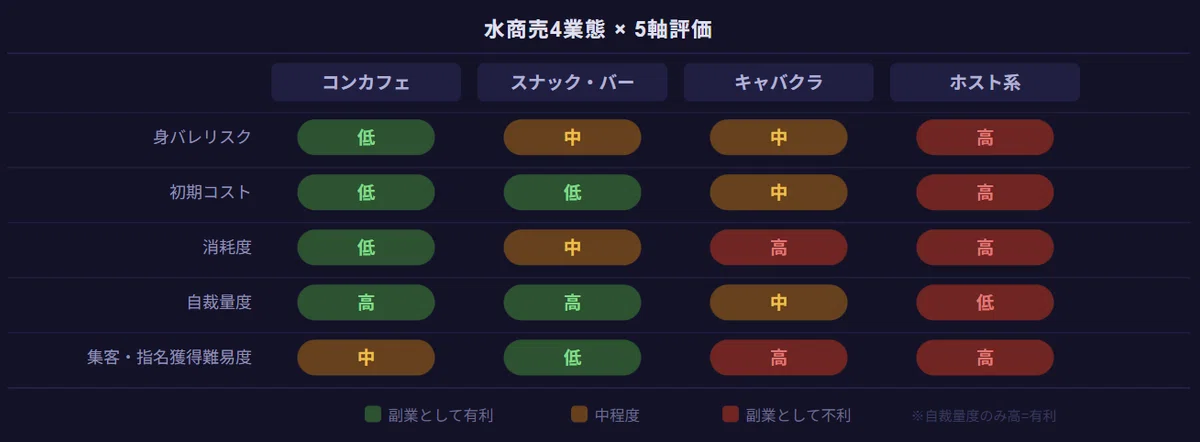
Task: Click the キャバクラ column header
Action: pos(779,83)
